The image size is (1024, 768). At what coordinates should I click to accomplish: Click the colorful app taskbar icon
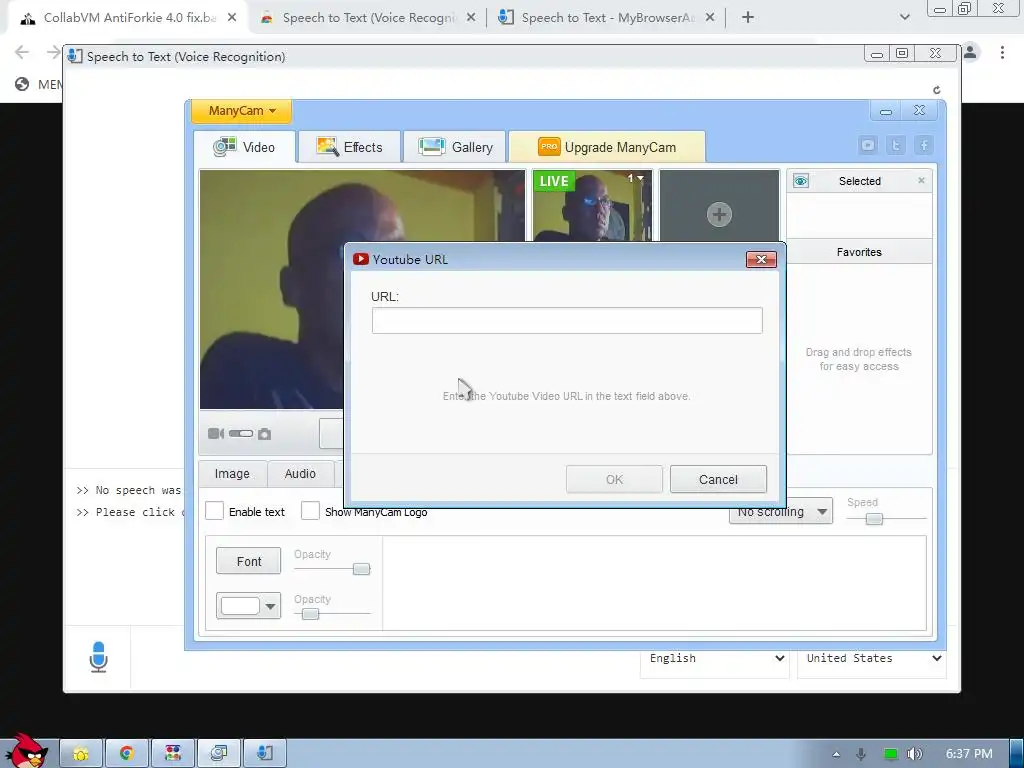(x=173, y=754)
